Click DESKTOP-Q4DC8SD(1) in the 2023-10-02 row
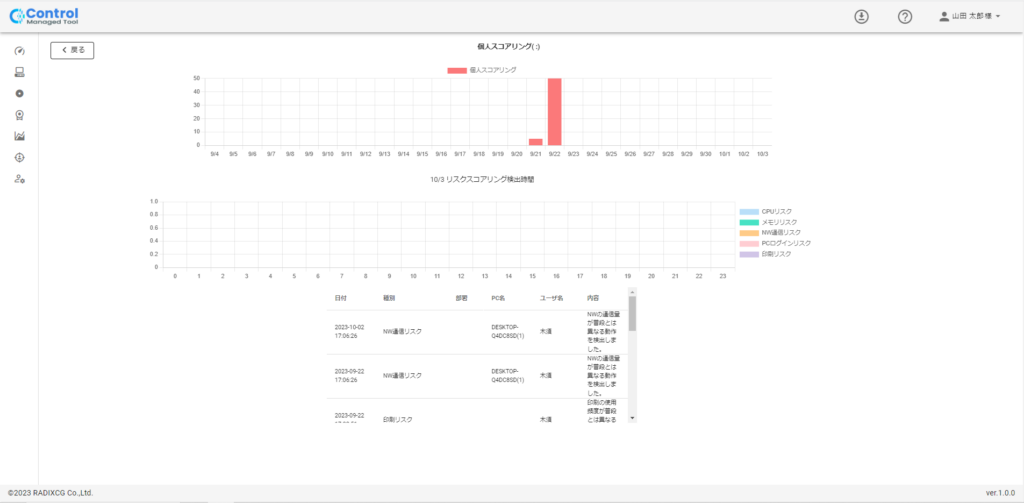 508,331
